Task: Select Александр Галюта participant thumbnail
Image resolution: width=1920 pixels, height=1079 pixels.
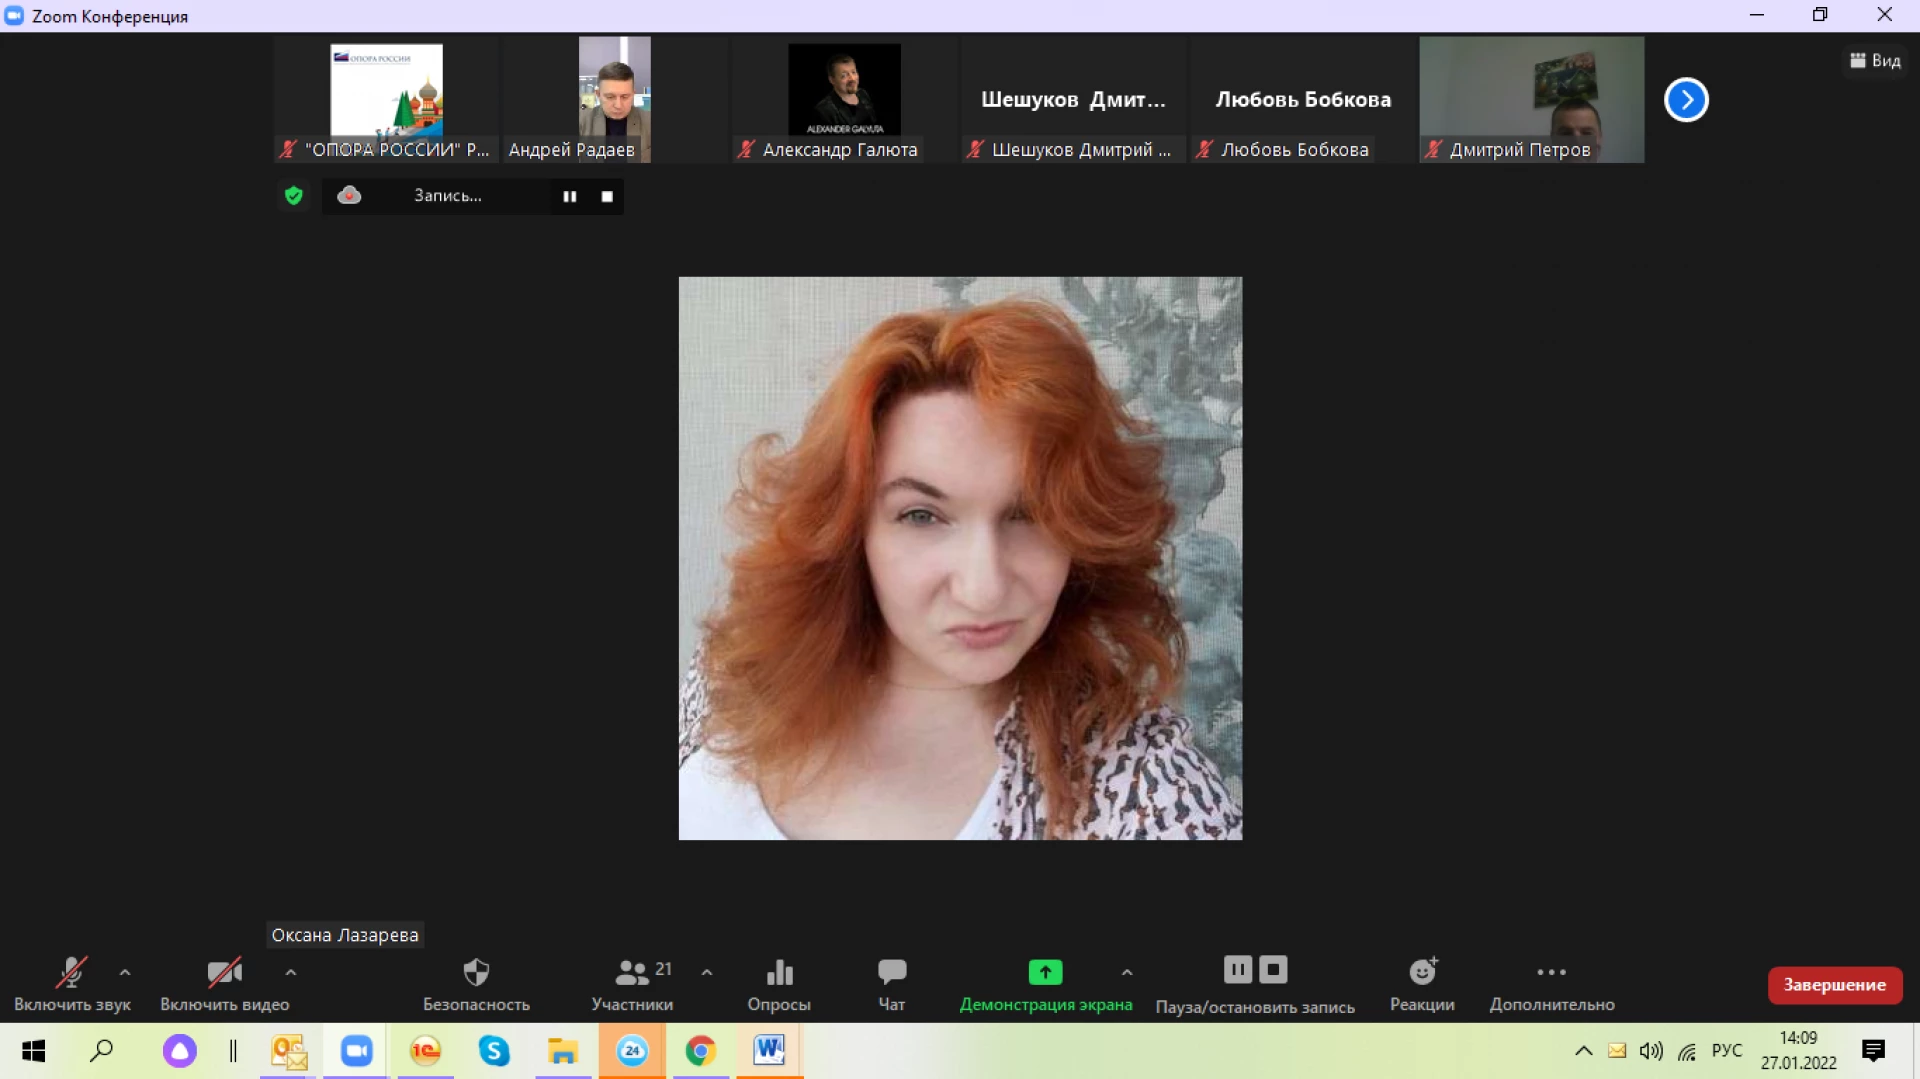Action: click(x=844, y=99)
